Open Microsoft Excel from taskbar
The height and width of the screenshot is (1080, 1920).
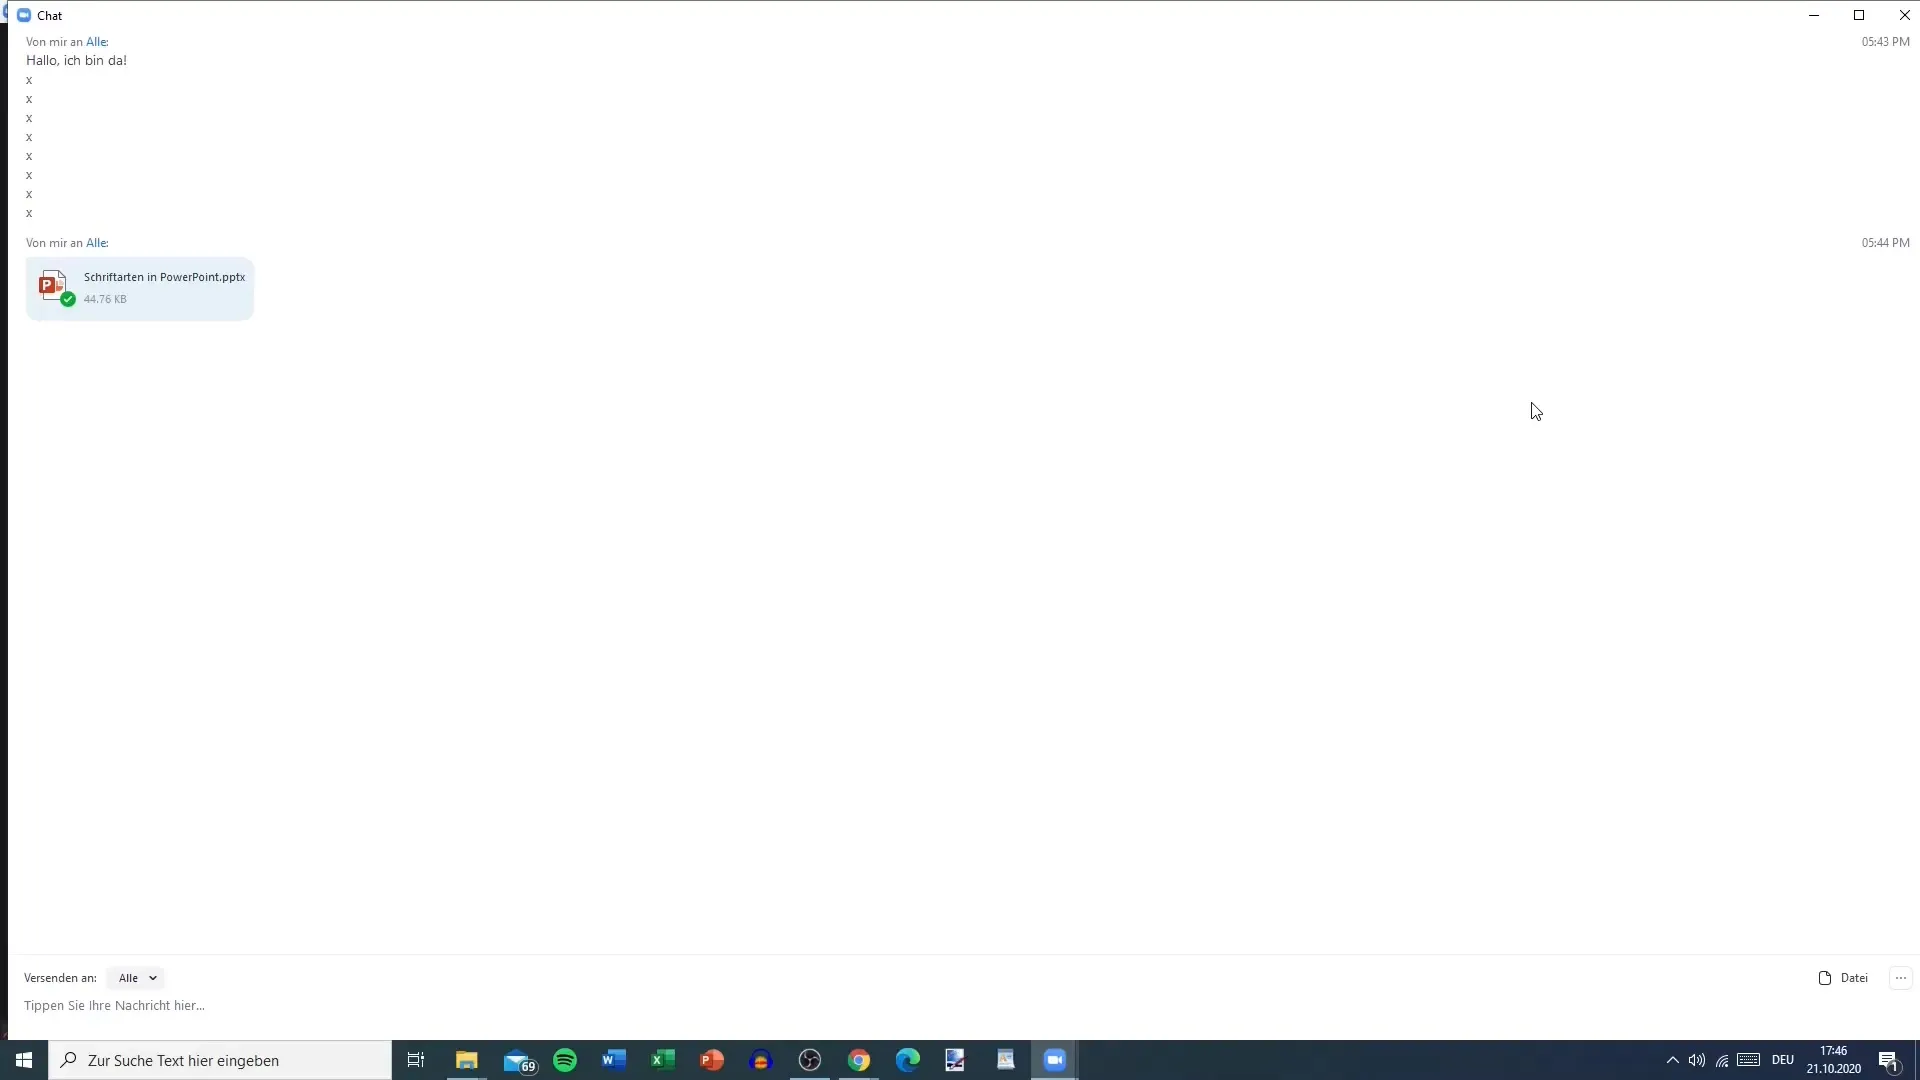tap(662, 1059)
